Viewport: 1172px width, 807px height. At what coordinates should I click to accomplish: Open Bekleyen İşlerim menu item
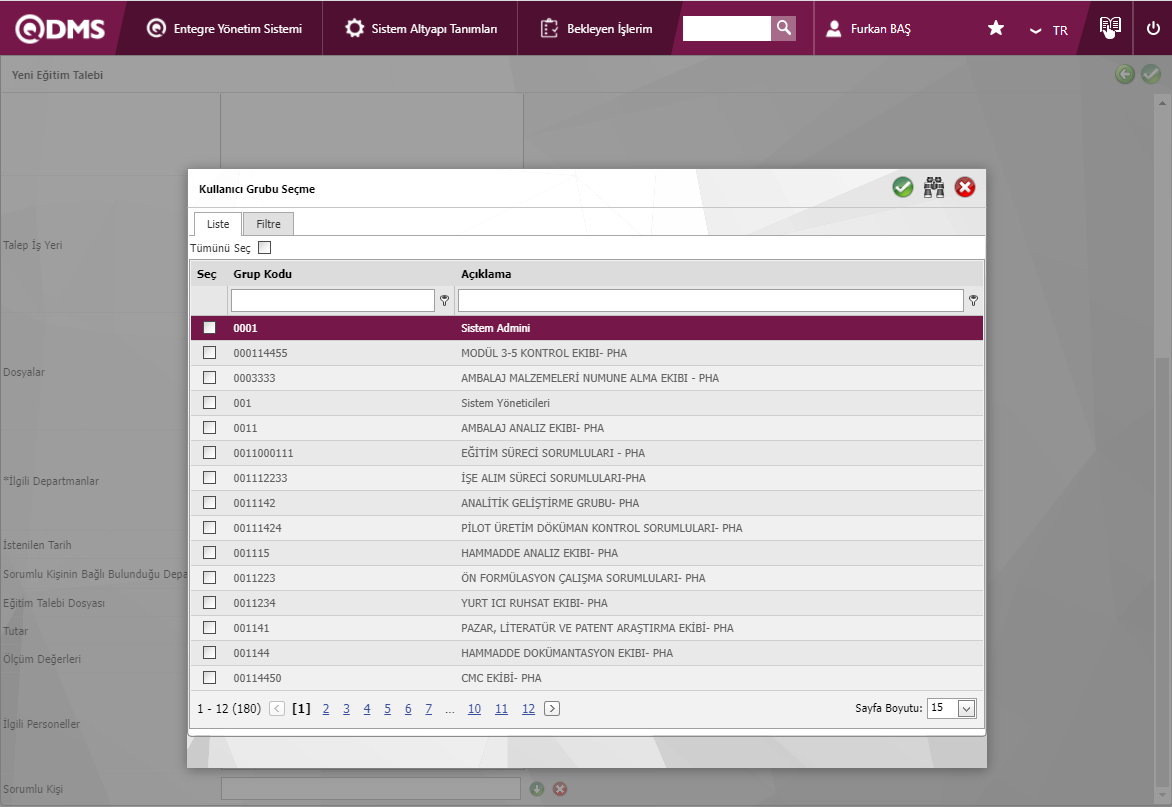[596, 29]
